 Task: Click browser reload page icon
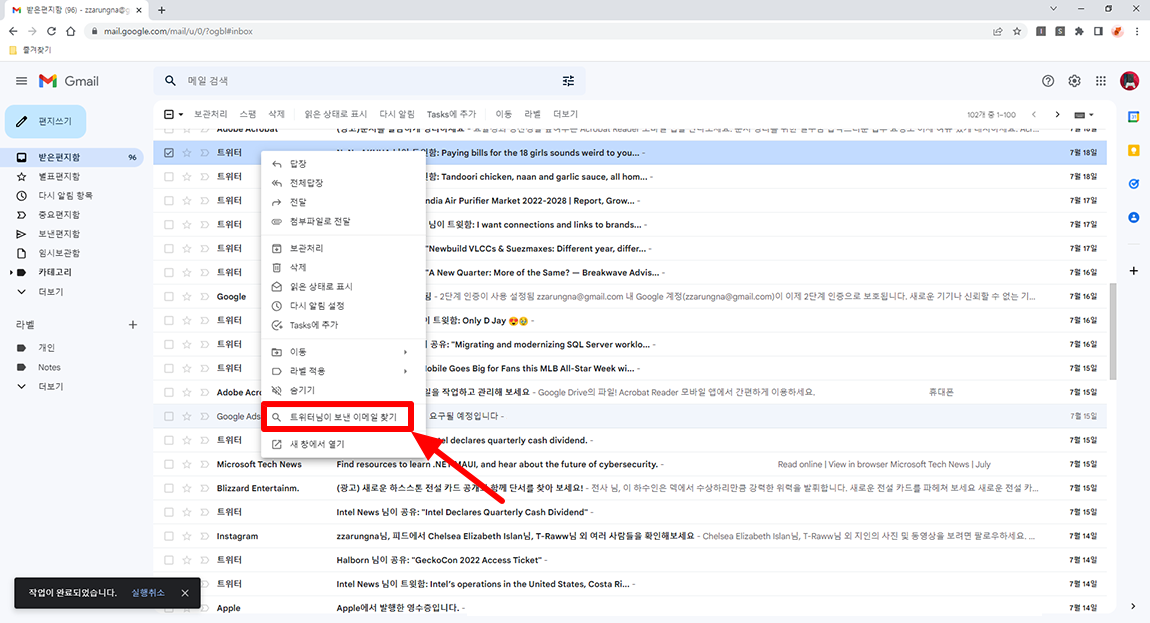tap(51, 32)
